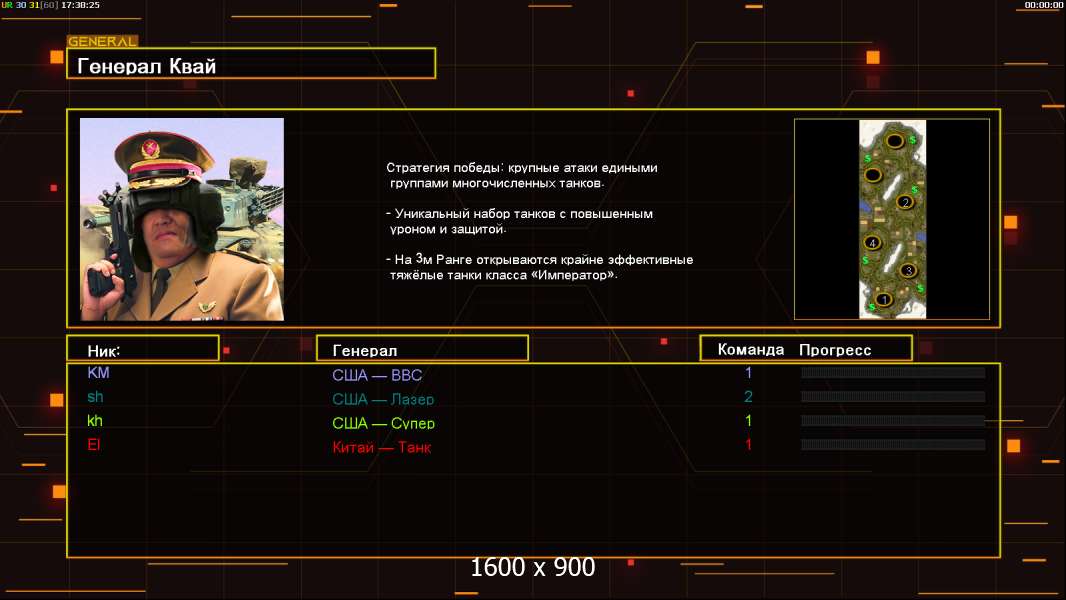Click El's loading progress bar
Viewport: 1066px width, 600px height.
[x=893, y=444]
